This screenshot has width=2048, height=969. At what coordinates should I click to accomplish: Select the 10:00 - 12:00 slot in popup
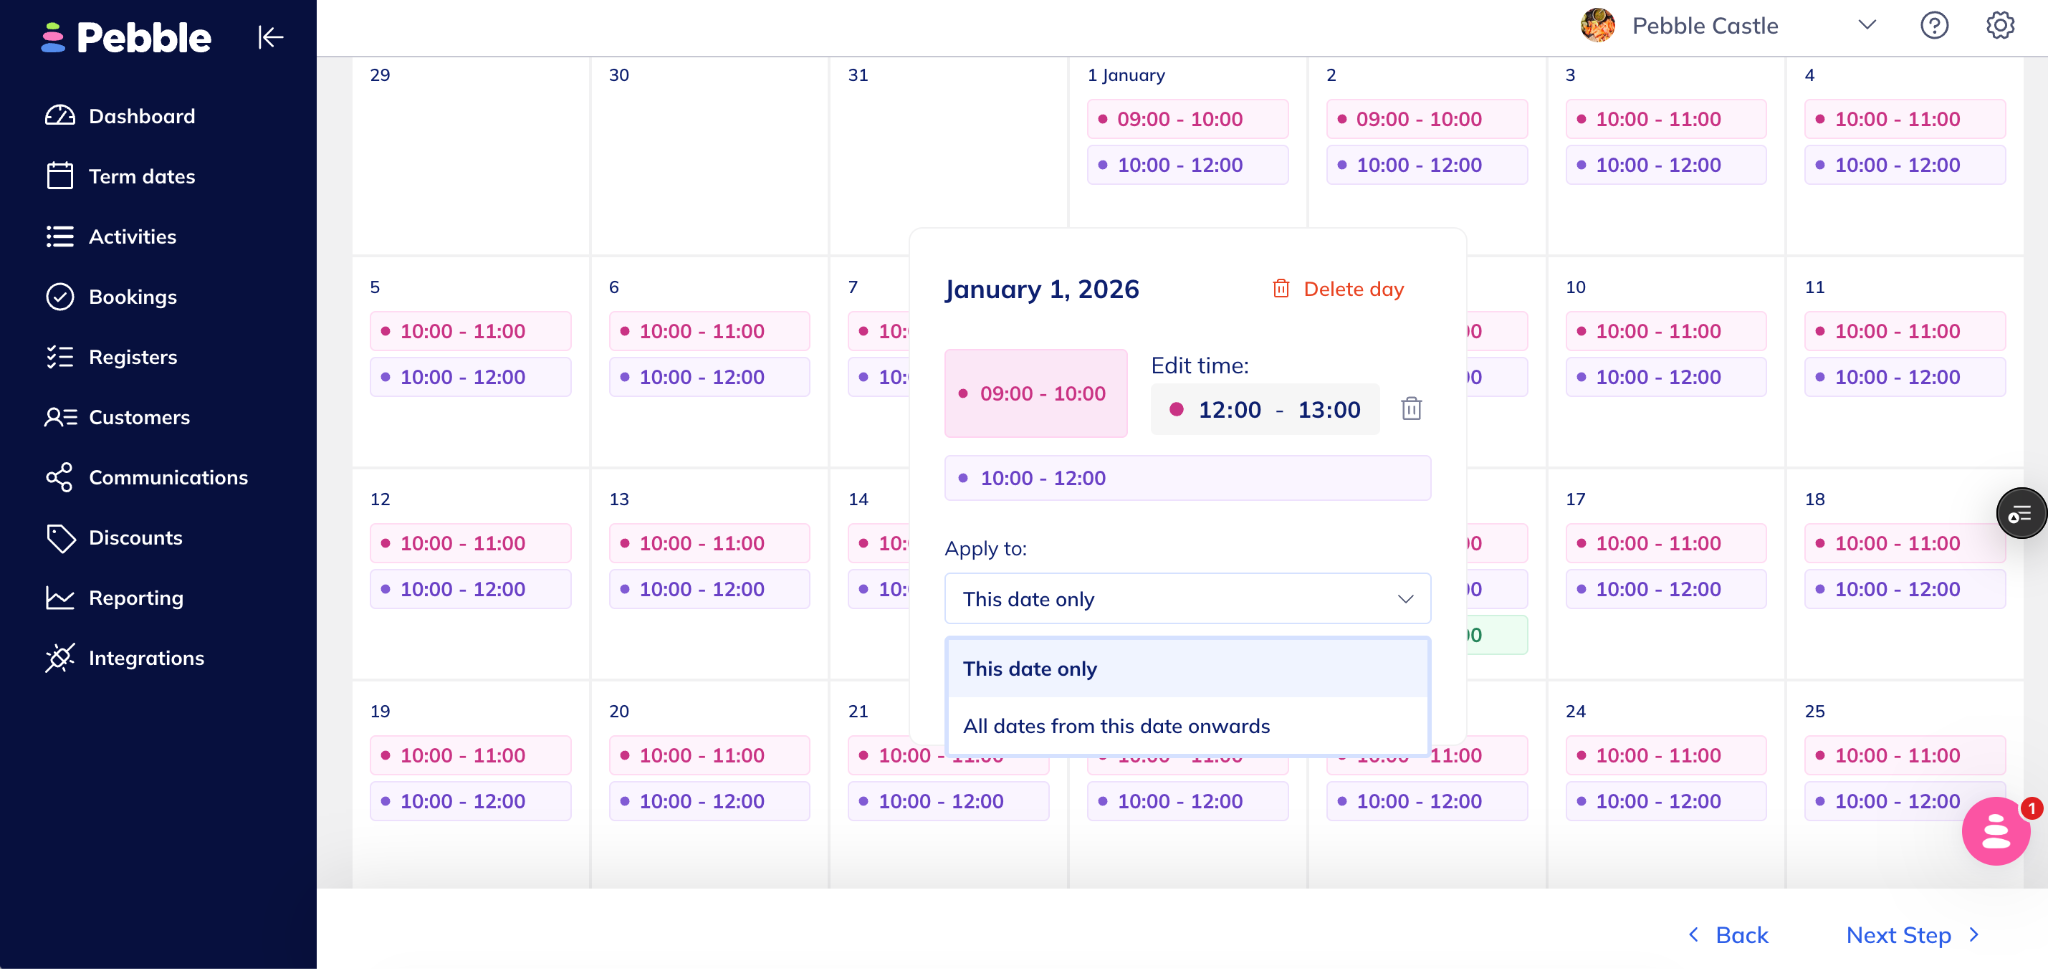(x=1187, y=478)
